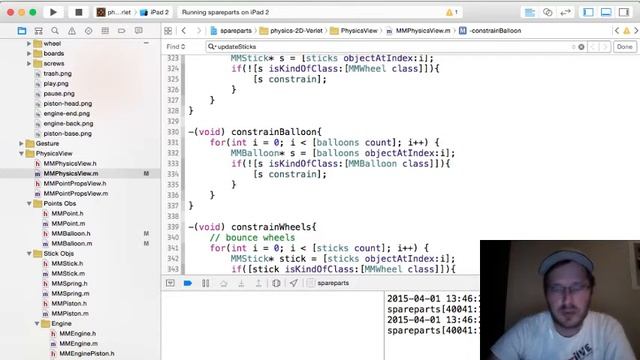The height and width of the screenshot is (360, 640).
Task: Select the Standard editor
Action: coord(530,12)
